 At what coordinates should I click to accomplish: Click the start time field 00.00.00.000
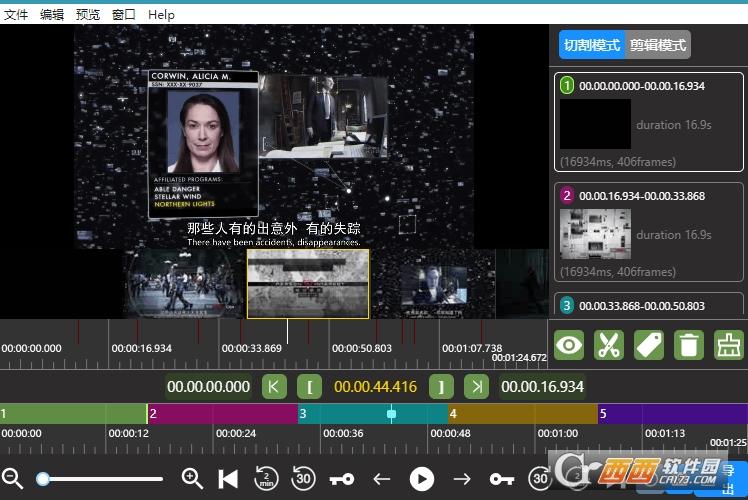coord(208,386)
